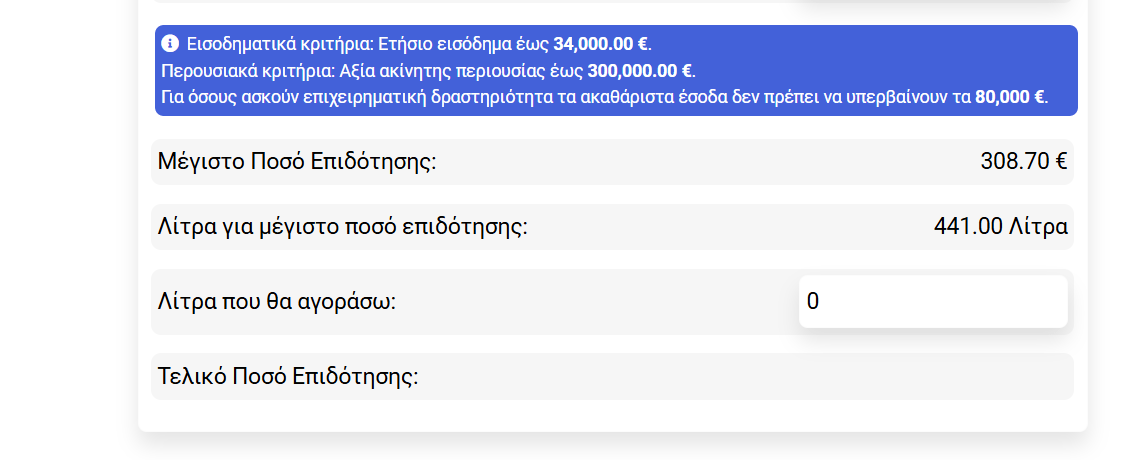Click into the liters to purchase input field
Image resolution: width=1140 pixels, height=460 pixels.
[932, 301]
